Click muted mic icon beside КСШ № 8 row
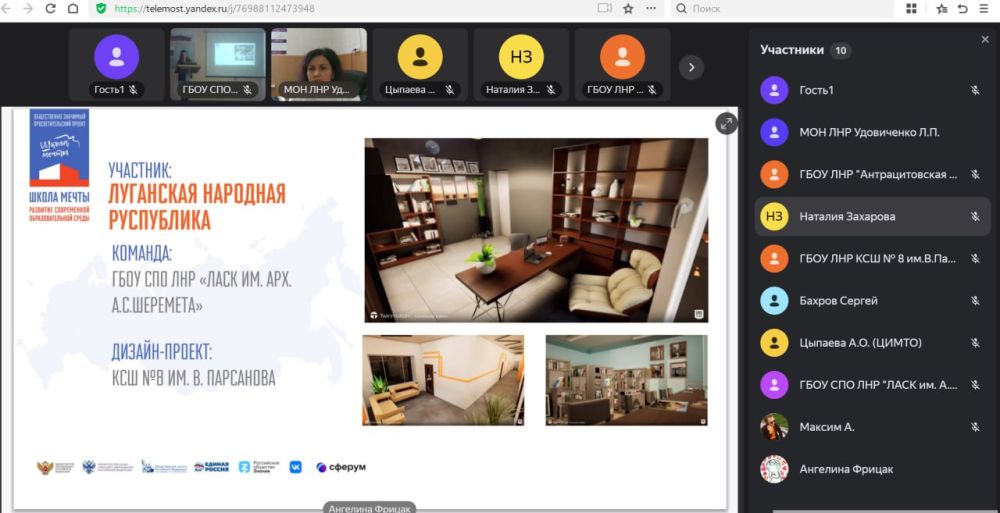The width and height of the screenshot is (1000, 513). pyautogui.click(x=975, y=258)
